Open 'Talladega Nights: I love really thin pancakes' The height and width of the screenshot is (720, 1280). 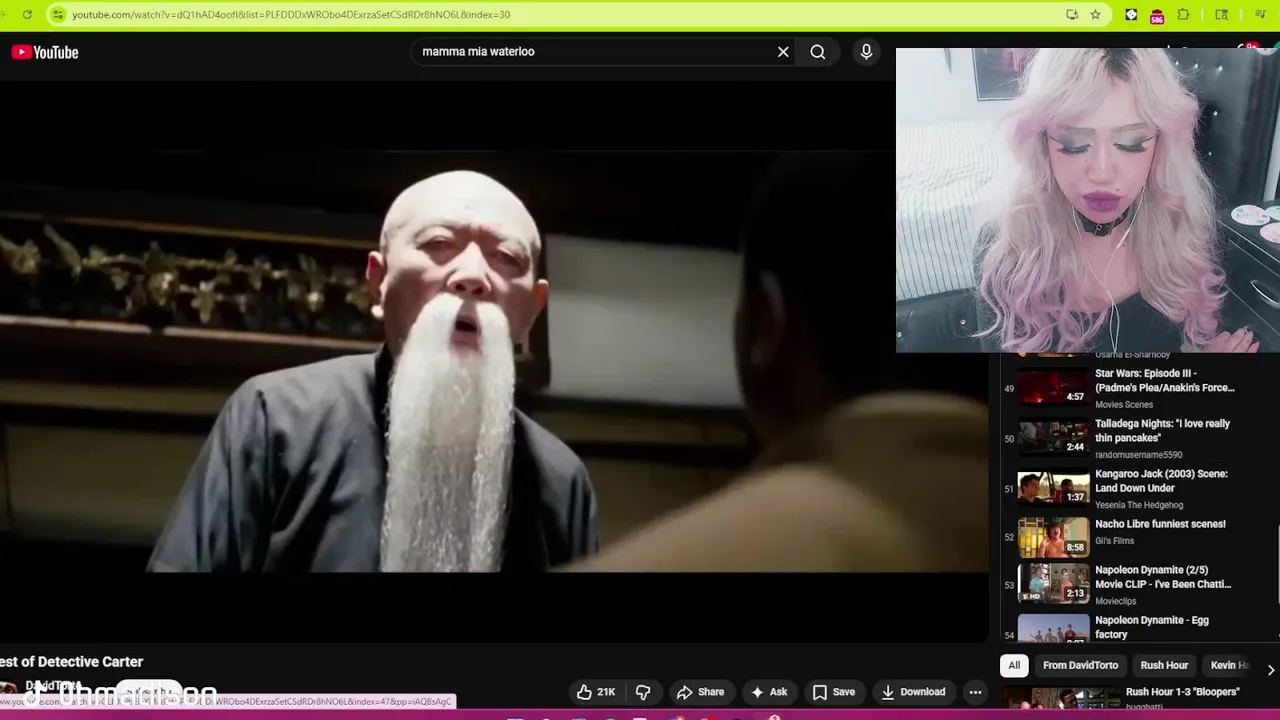point(1162,430)
